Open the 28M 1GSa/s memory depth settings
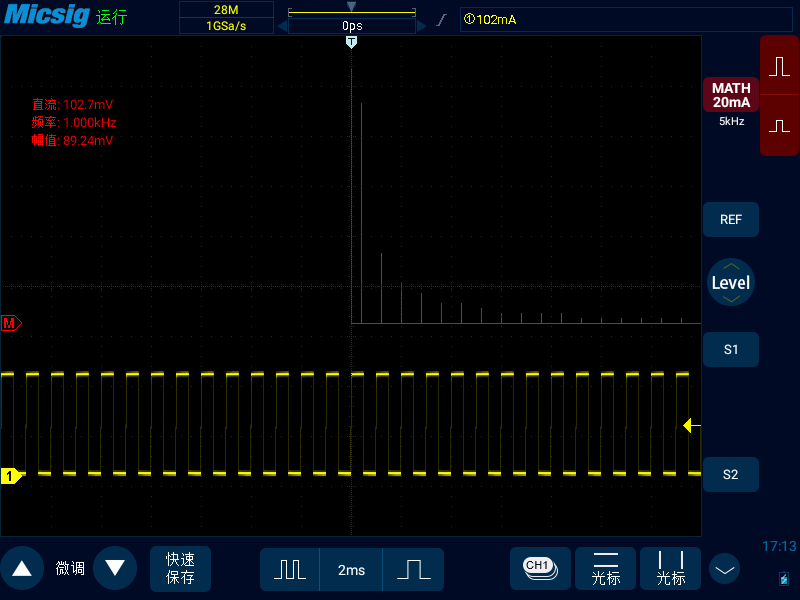 point(225,17)
